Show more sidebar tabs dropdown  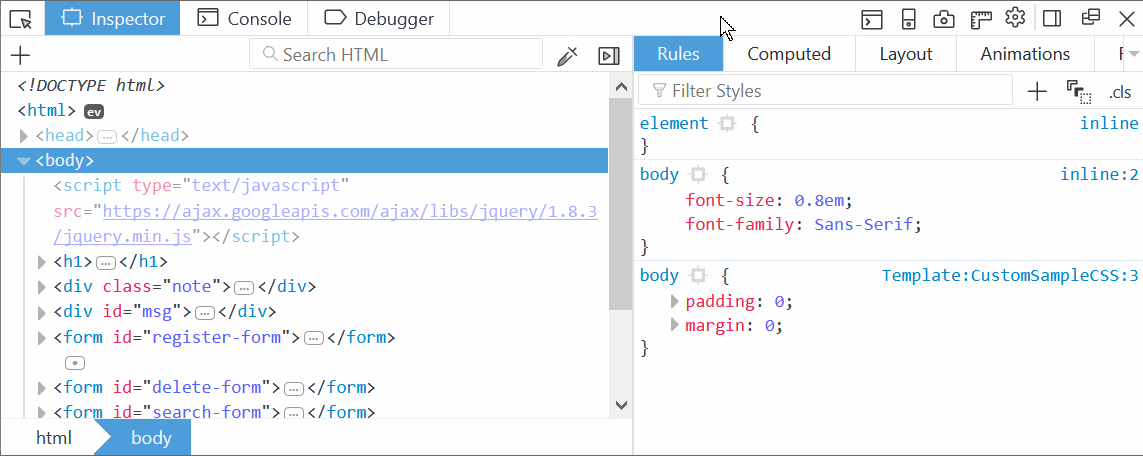tap(1133, 54)
